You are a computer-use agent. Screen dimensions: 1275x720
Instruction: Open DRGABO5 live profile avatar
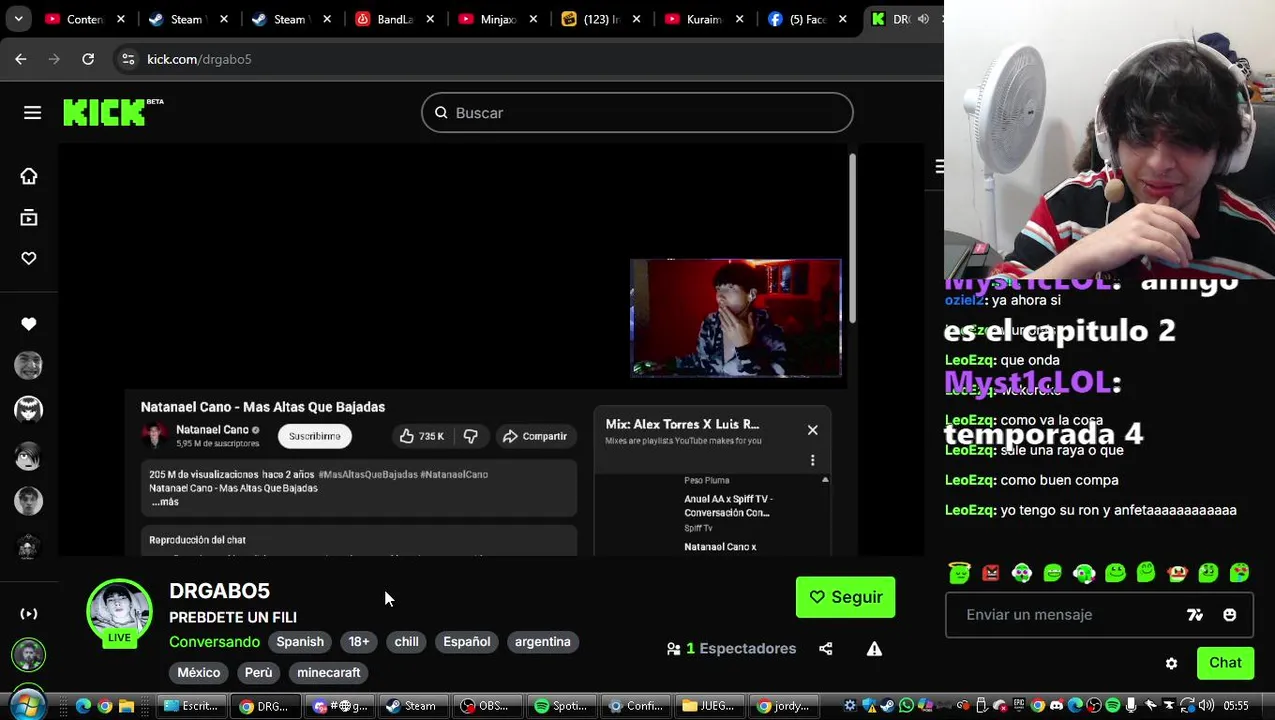point(119,612)
